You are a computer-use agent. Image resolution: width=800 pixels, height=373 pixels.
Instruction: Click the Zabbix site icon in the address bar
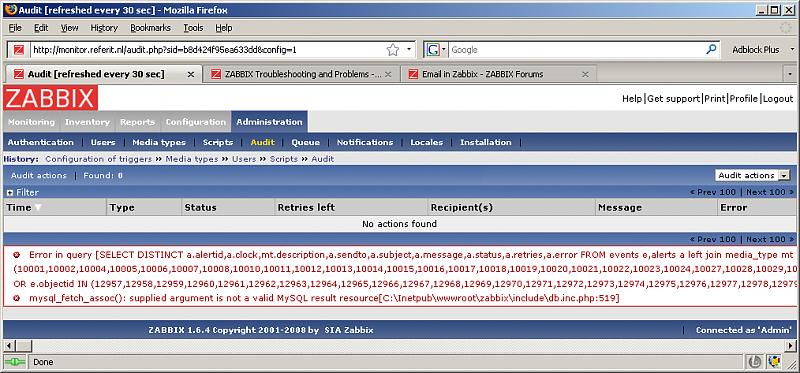point(19,49)
